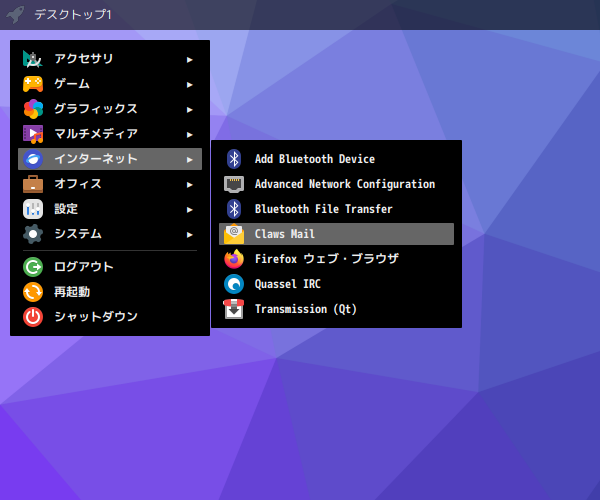Open Advanced Network Configuration entry
The height and width of the screenshot is (500, 600).
(x=336, y=184)
